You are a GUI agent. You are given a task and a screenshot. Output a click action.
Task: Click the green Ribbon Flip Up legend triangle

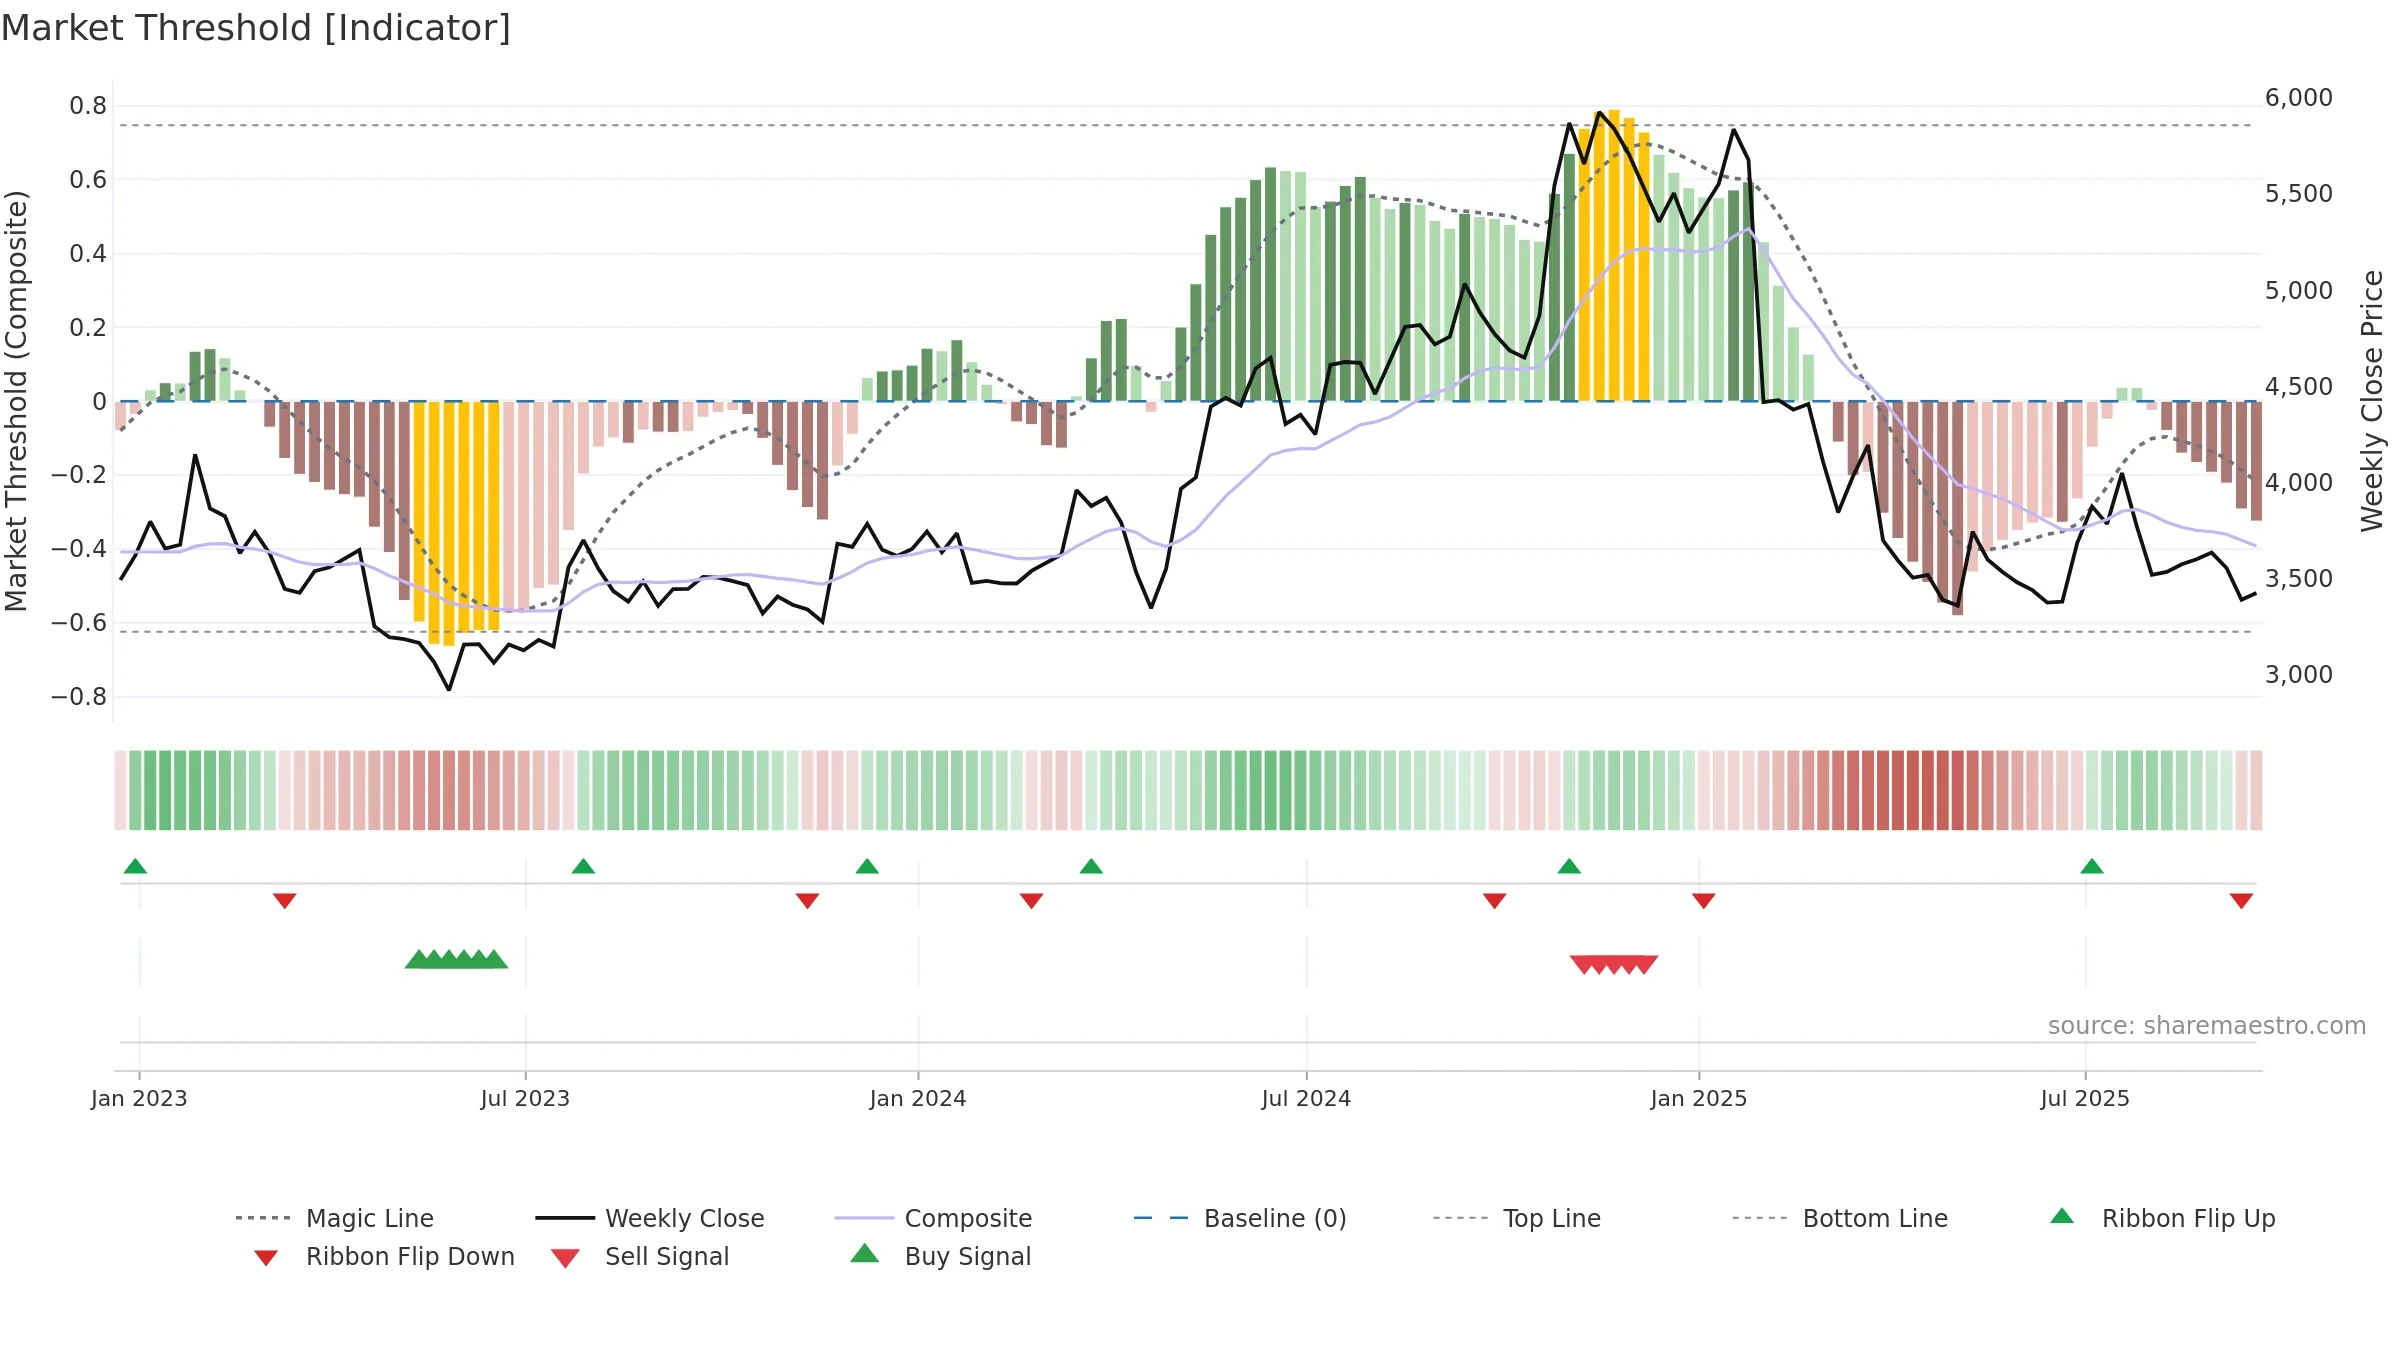tap(2062, 1216)
